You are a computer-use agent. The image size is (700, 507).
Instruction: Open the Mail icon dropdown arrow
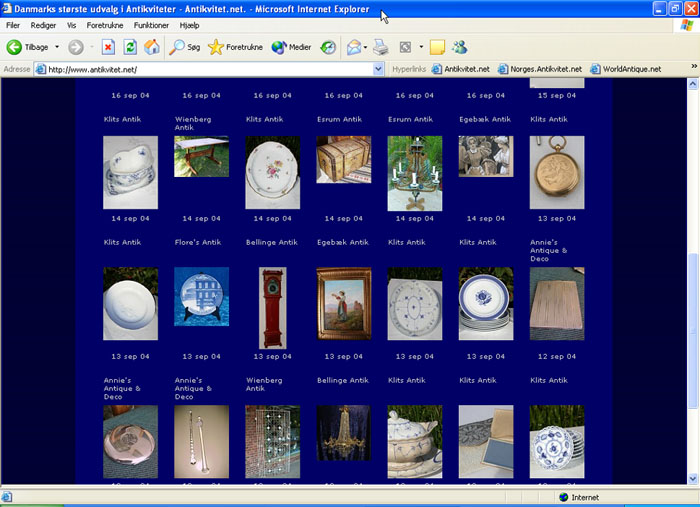366,47
